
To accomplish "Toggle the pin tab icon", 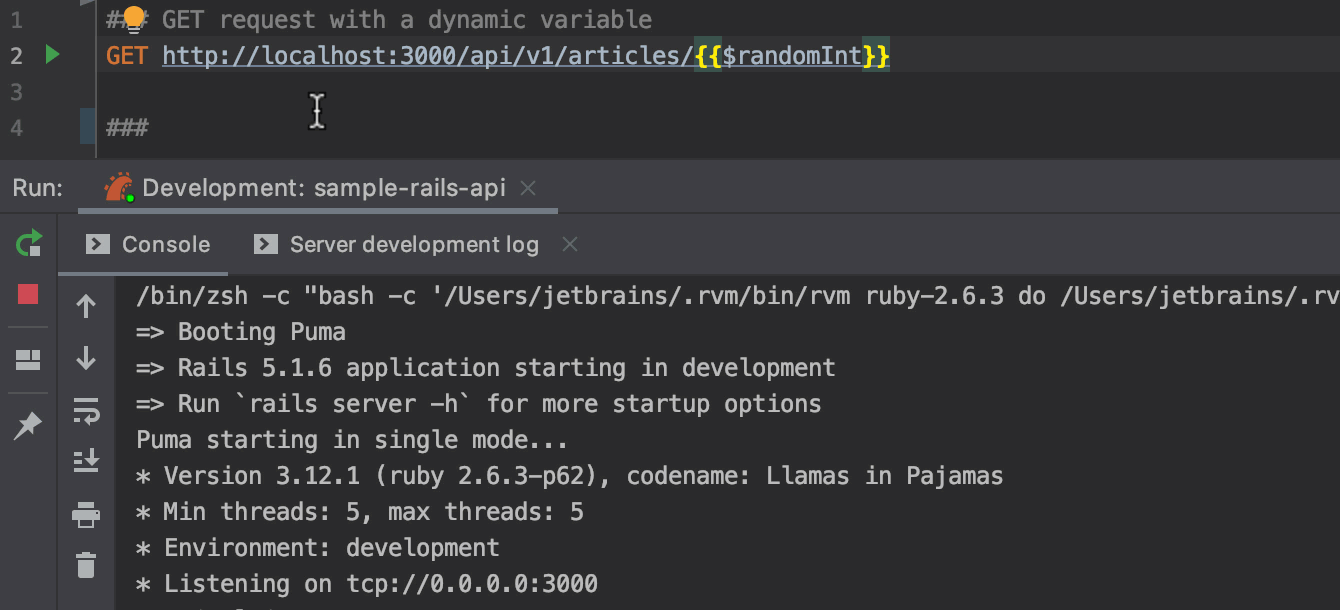I will tap(28, 426).
